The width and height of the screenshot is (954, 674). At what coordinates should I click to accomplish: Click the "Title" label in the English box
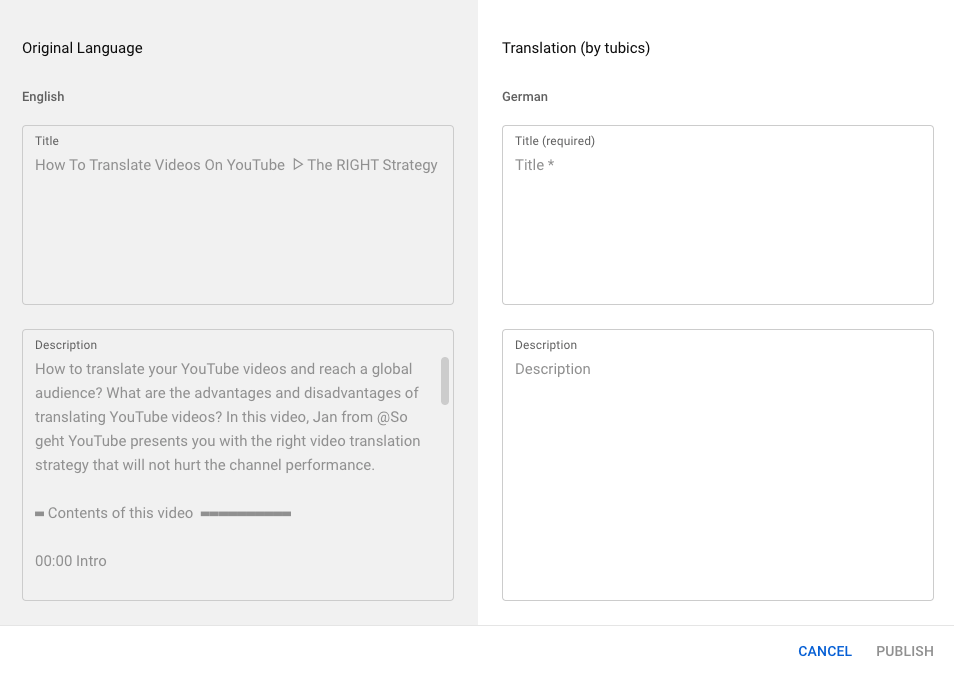click(x=47, y=141)
